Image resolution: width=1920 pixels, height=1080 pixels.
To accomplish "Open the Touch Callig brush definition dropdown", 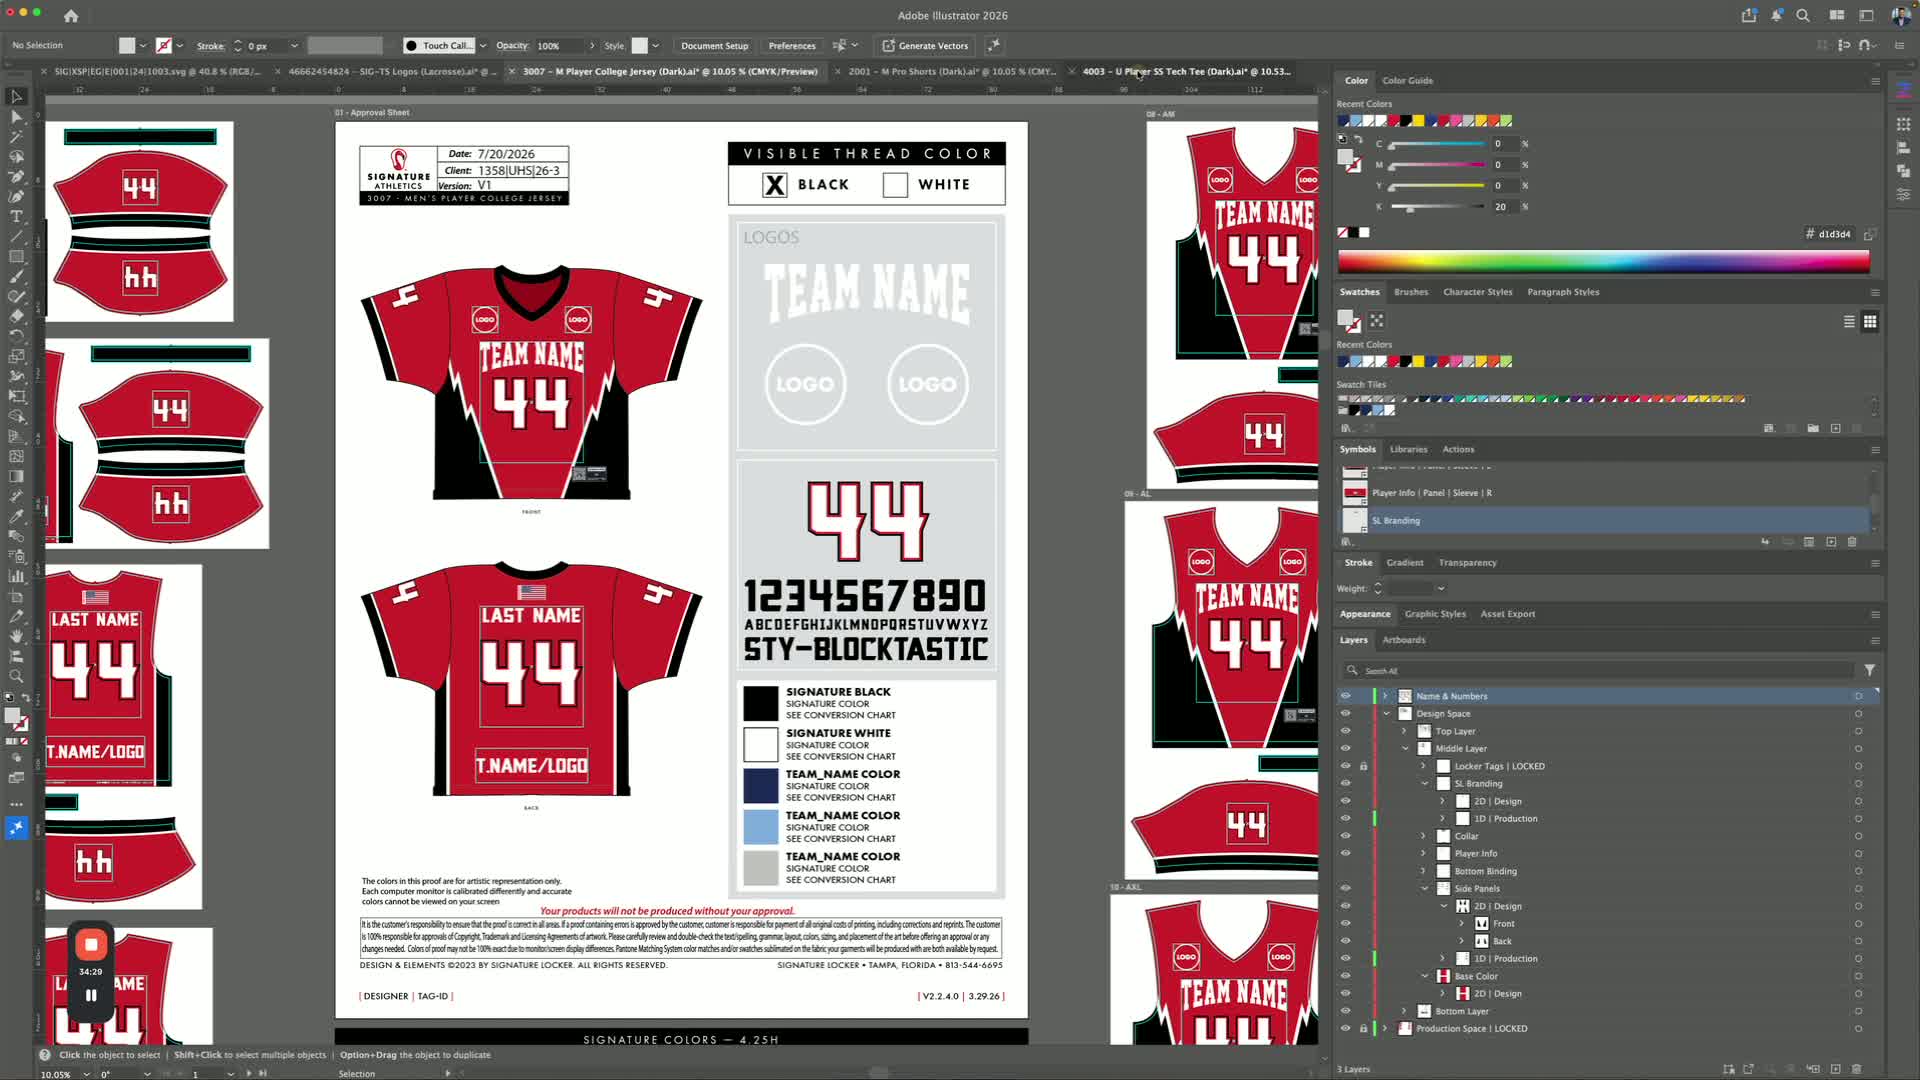I will 483,46.
